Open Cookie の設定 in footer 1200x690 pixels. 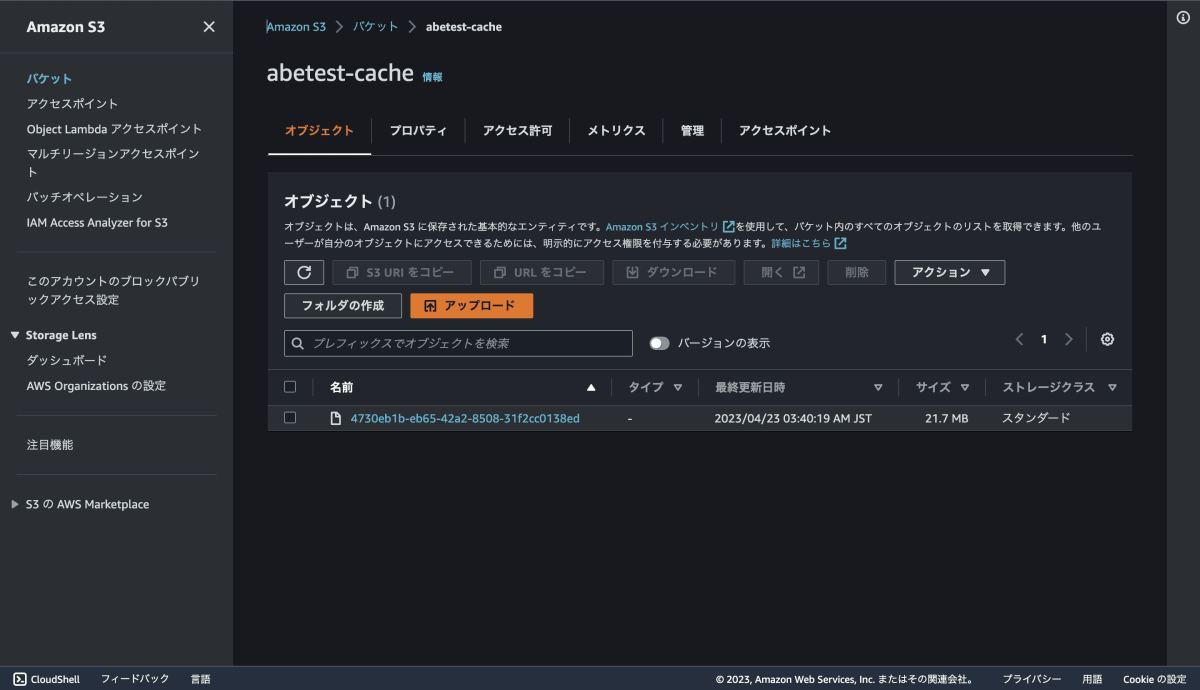(x=1154, y=679)
